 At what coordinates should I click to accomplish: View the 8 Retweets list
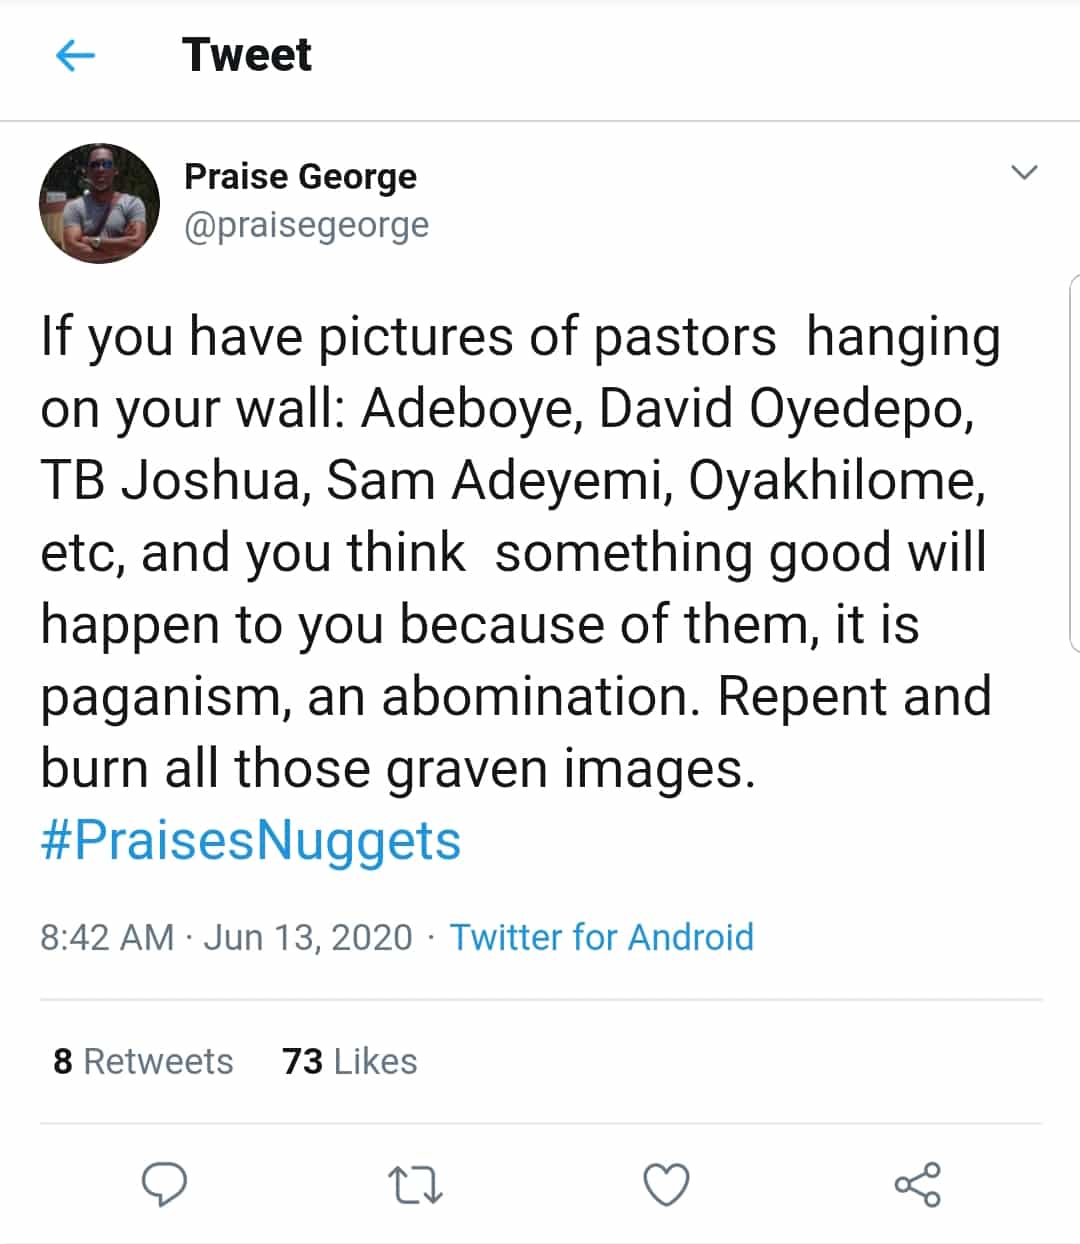coord(143,1061)
